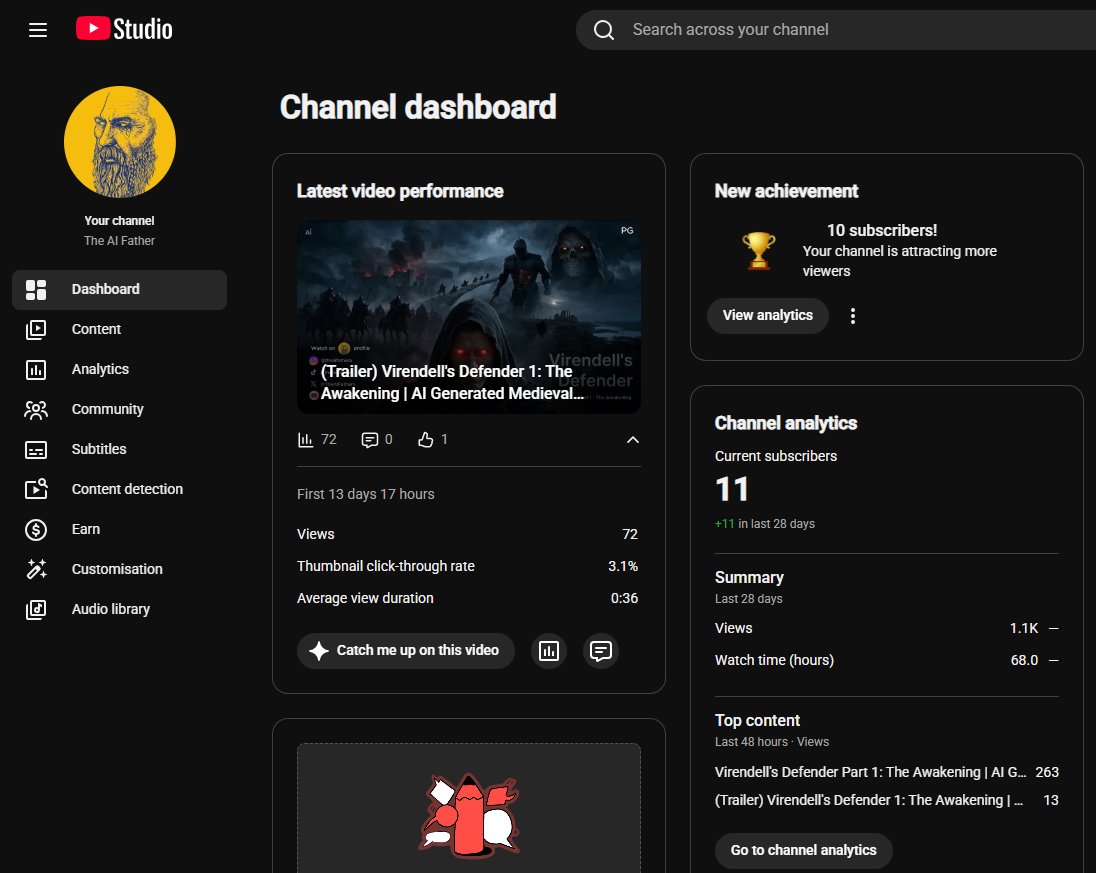Click the trophy achievement icon
This screenshot has width=1096, height=873.
[758, 250]
